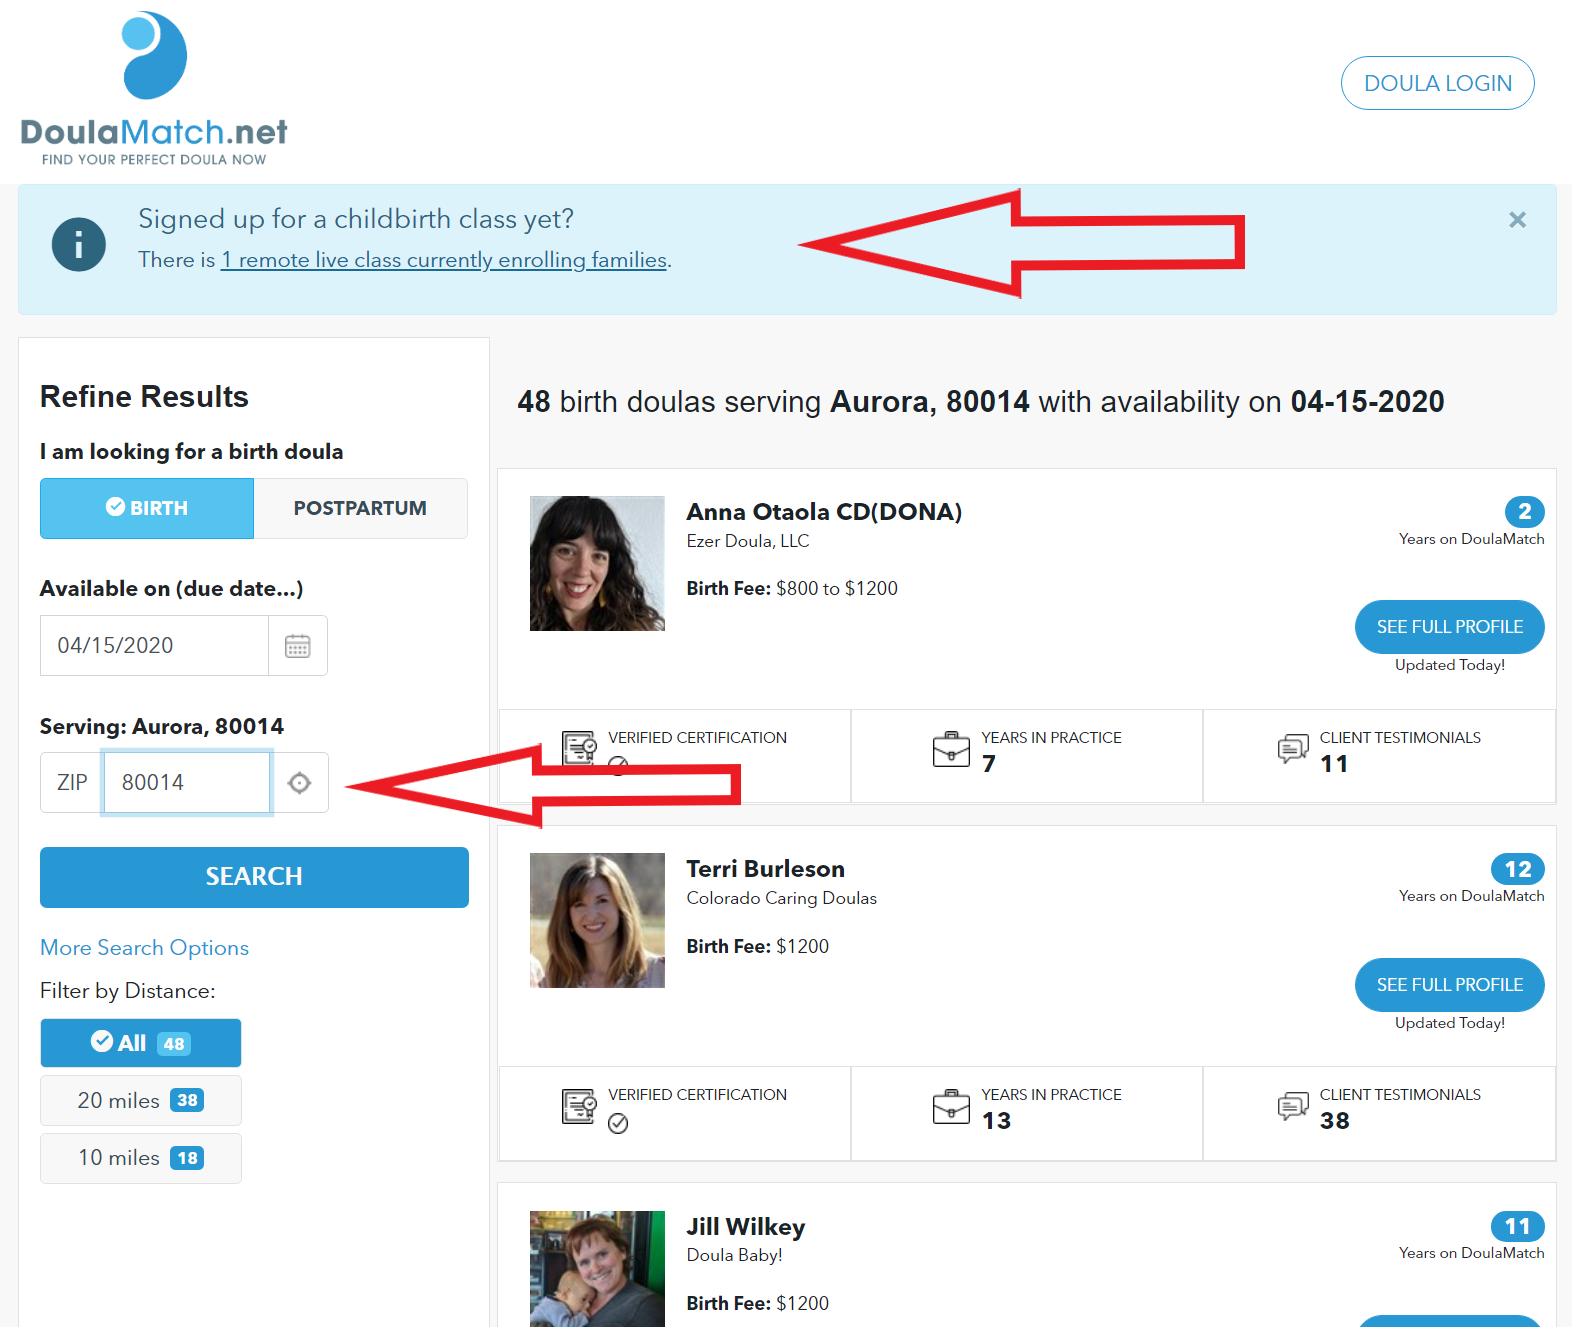Select the All distance filter
The image size is (1572, 1327).
coord(141,1043)
